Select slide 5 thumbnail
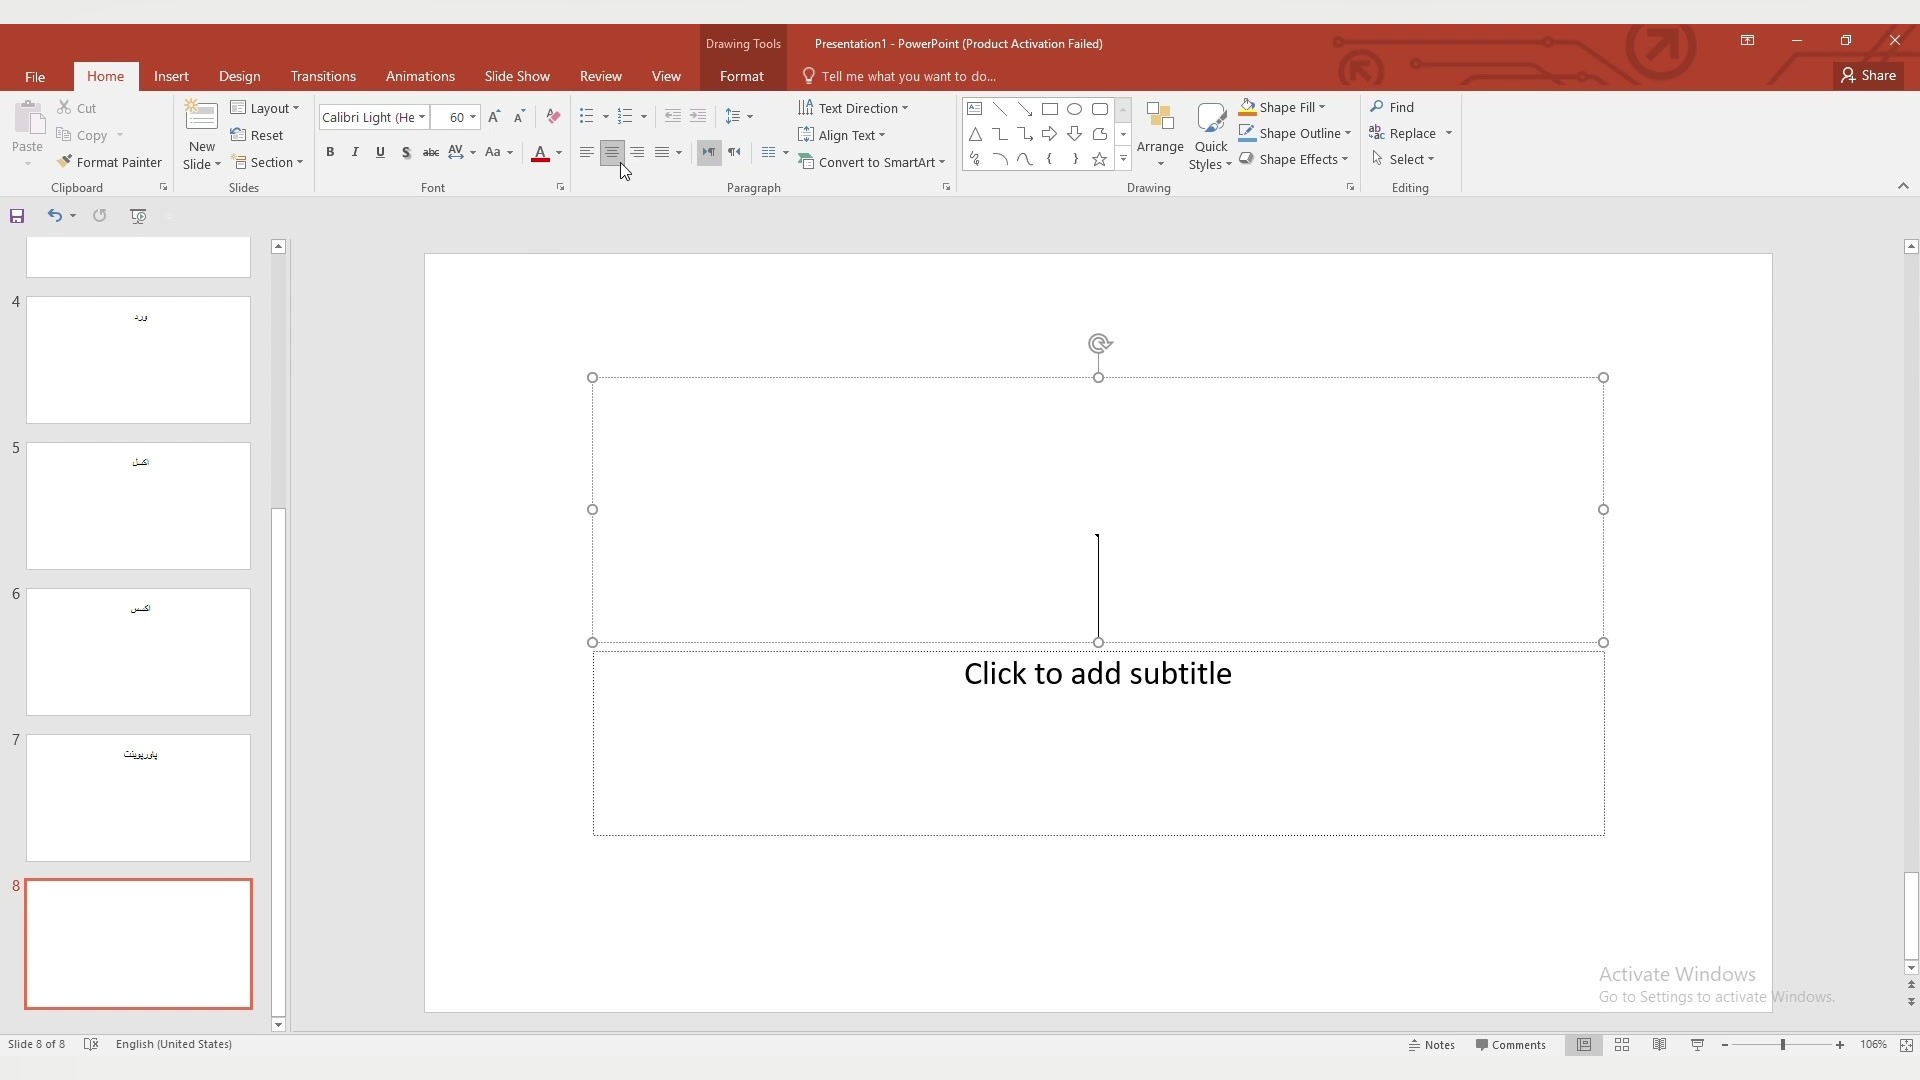The height and width of the screenshot is (1080, 1920). tap(138, 506)
